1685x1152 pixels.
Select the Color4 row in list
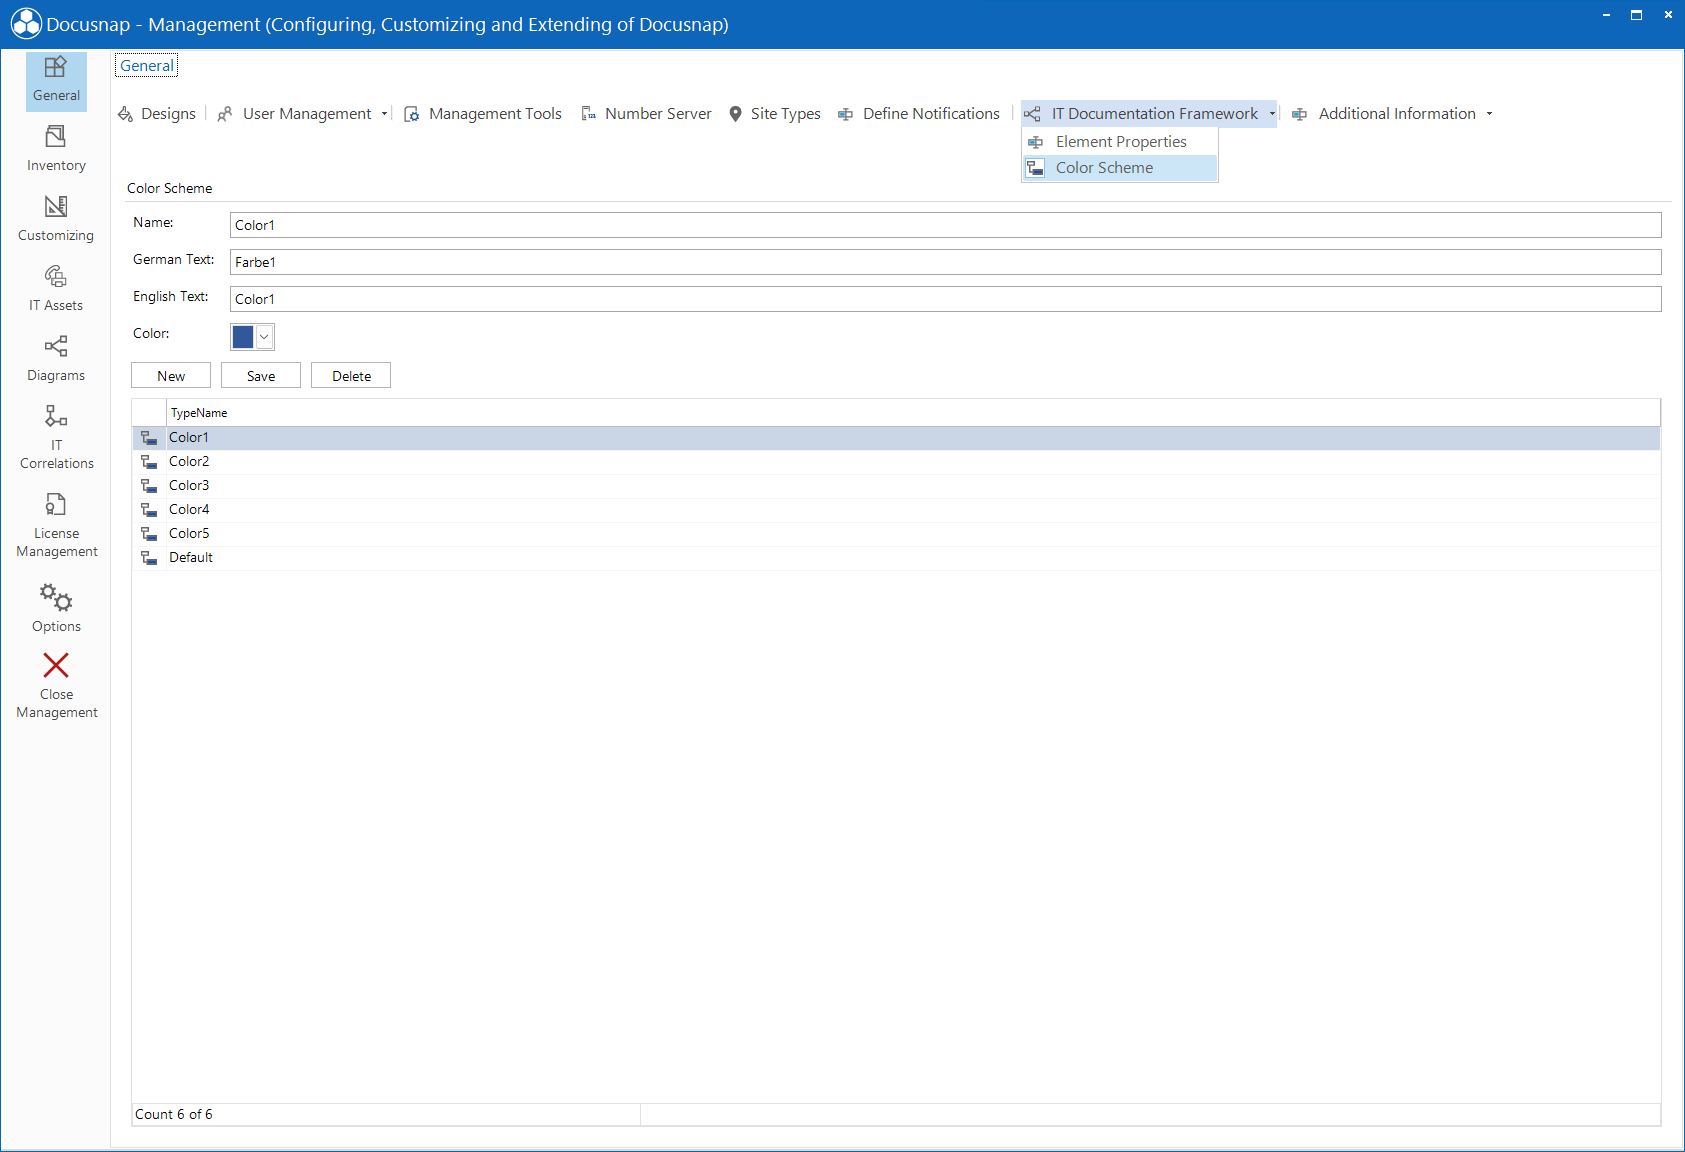tap(896, 510)
